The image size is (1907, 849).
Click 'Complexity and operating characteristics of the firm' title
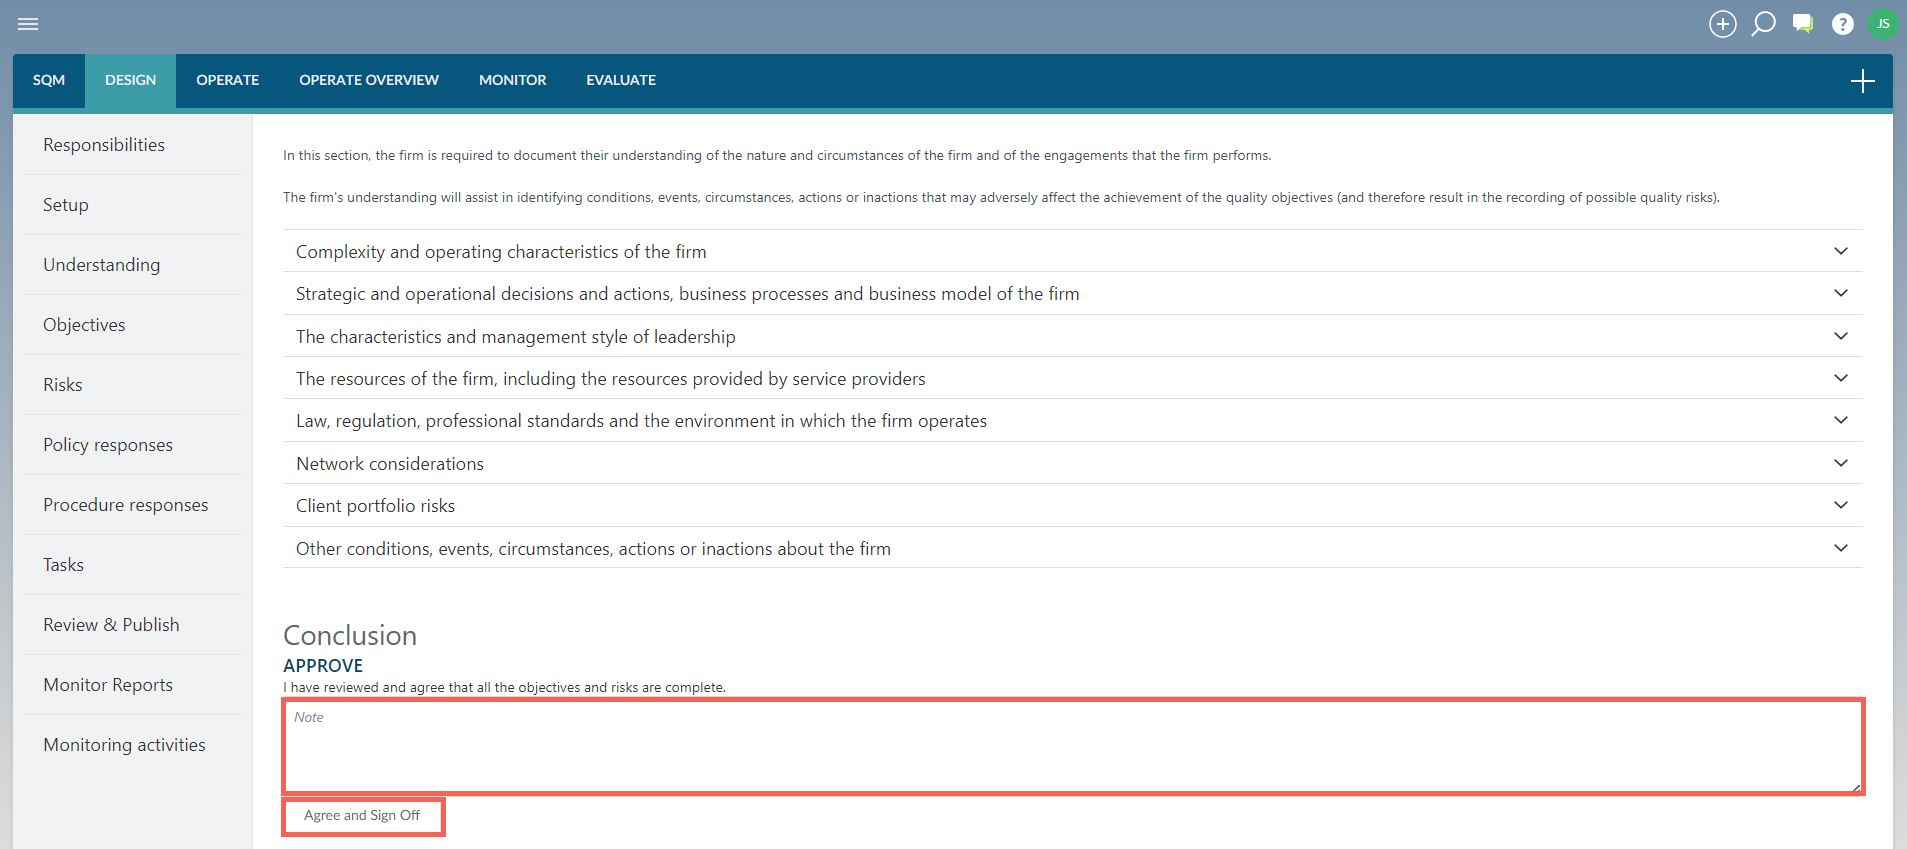coord(501,252)
